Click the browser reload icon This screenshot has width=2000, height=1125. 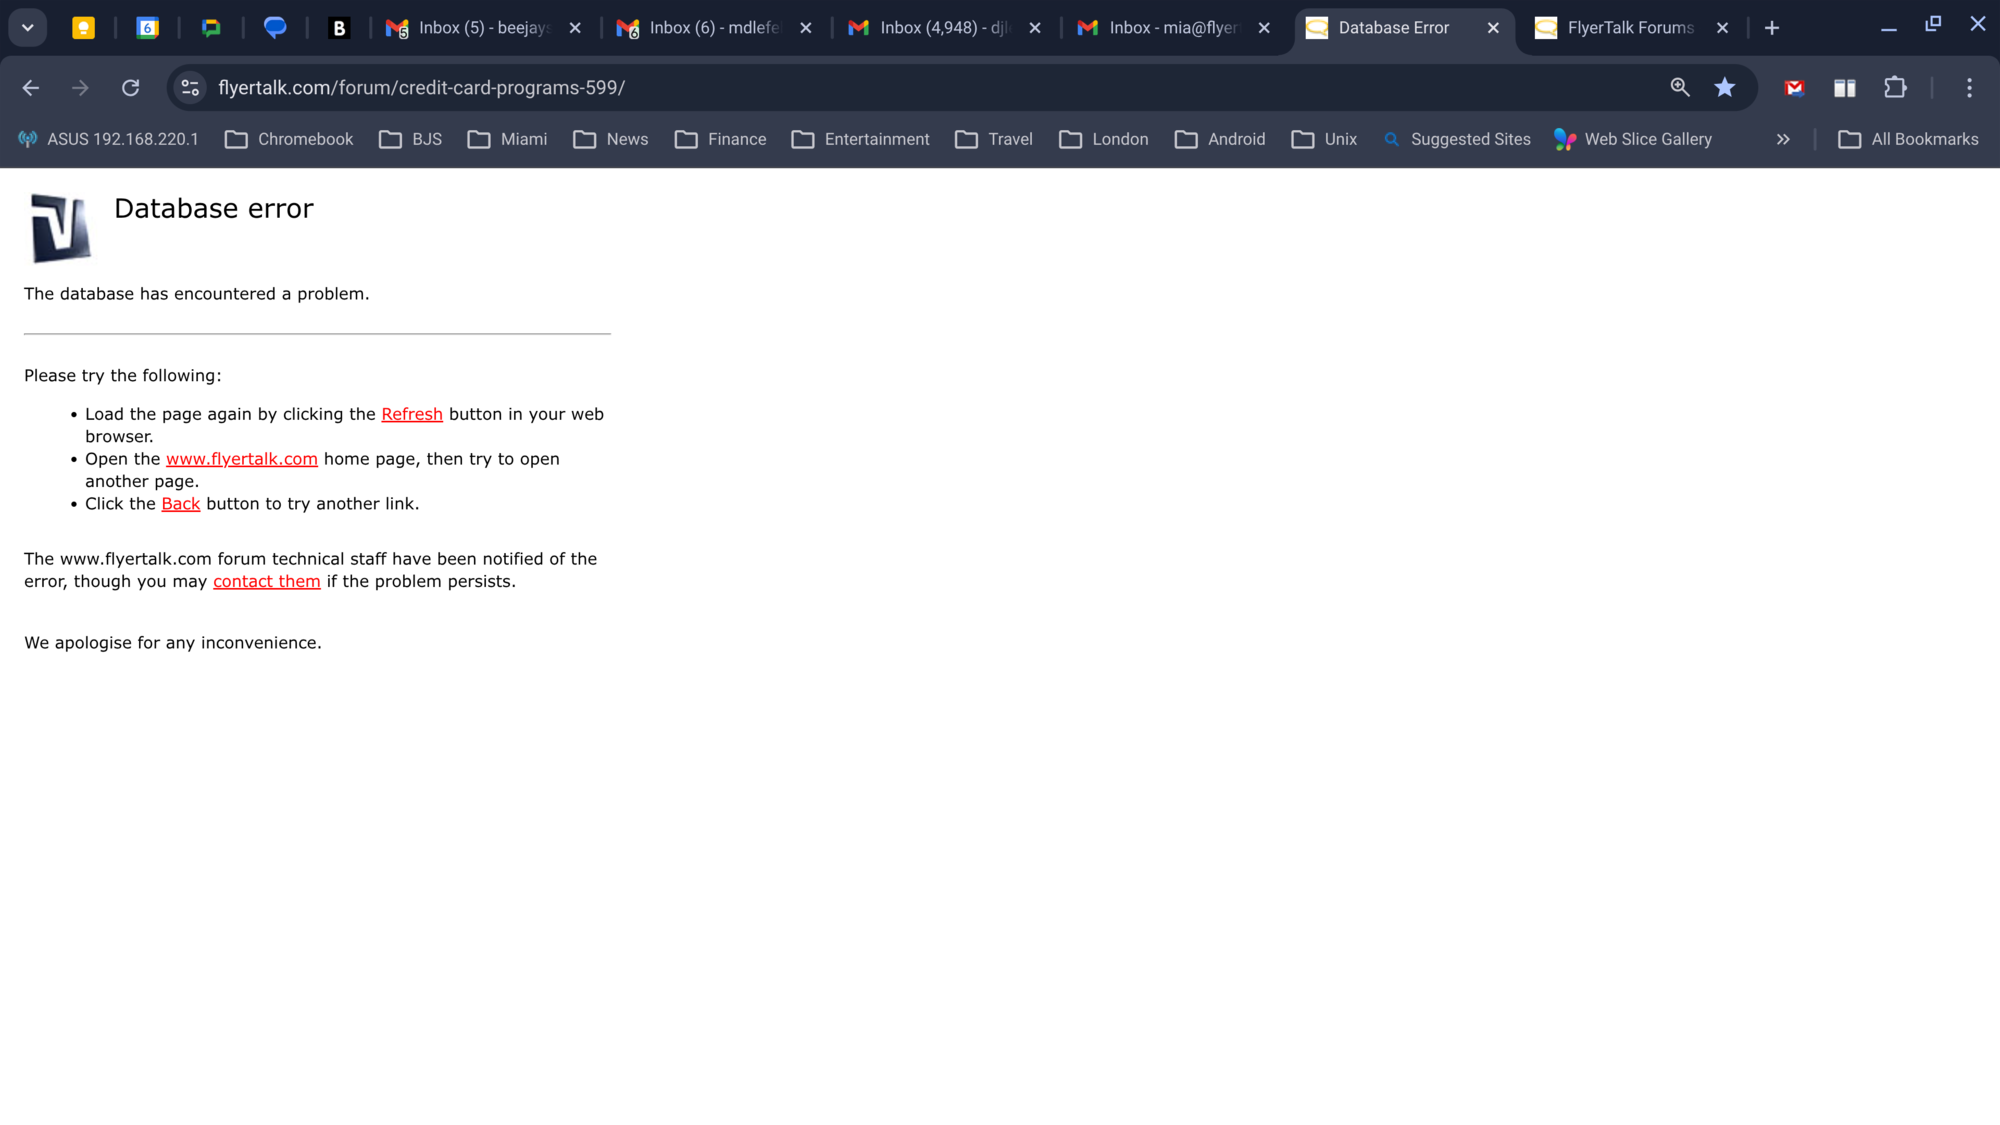130,88
